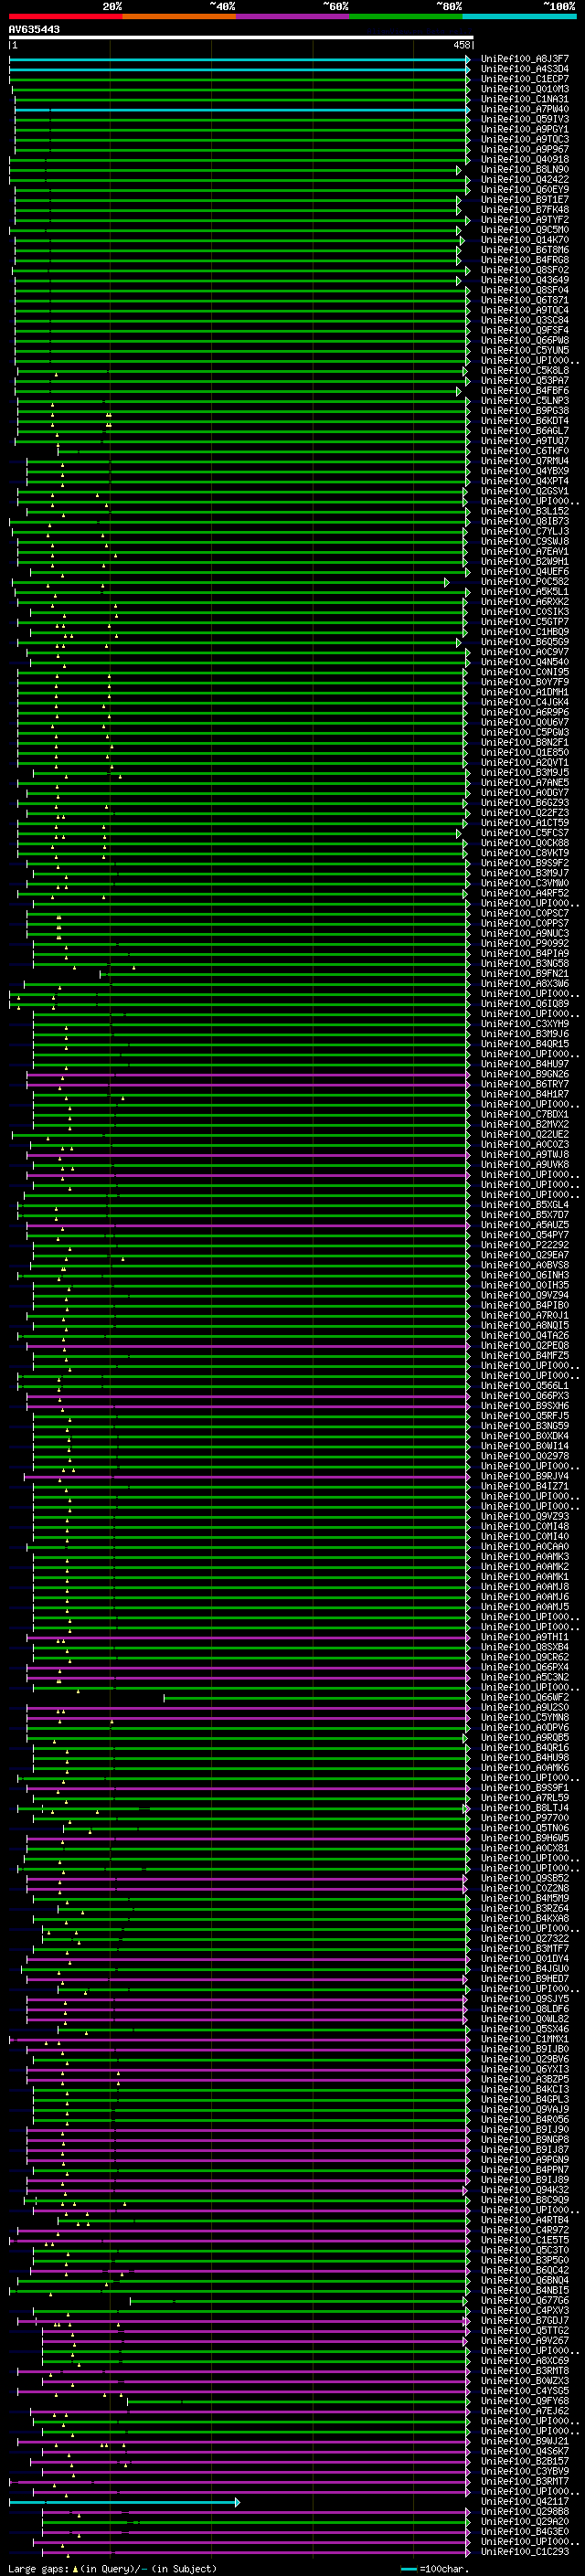Select hit UniRef100_P0C582
This screenshot has width=585, height=2576.
point(525,581)
